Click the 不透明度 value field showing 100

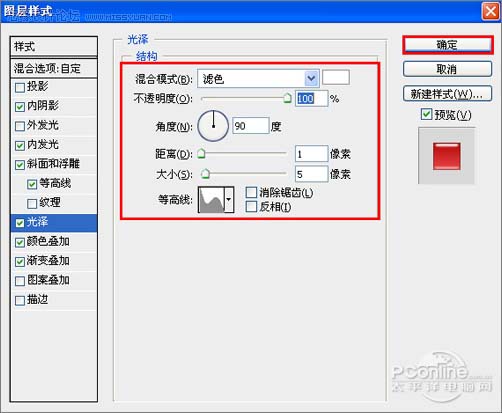[x=312, y=99]
